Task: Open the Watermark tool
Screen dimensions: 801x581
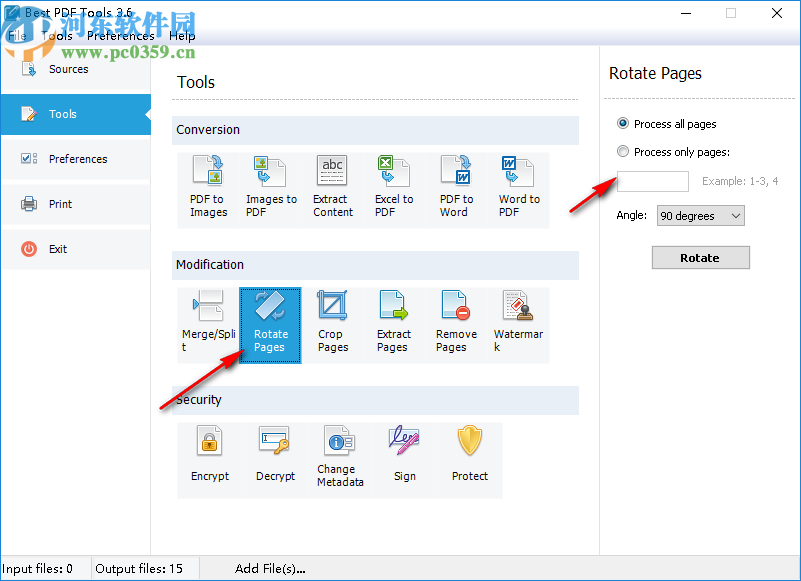Action: click(518, 320)
